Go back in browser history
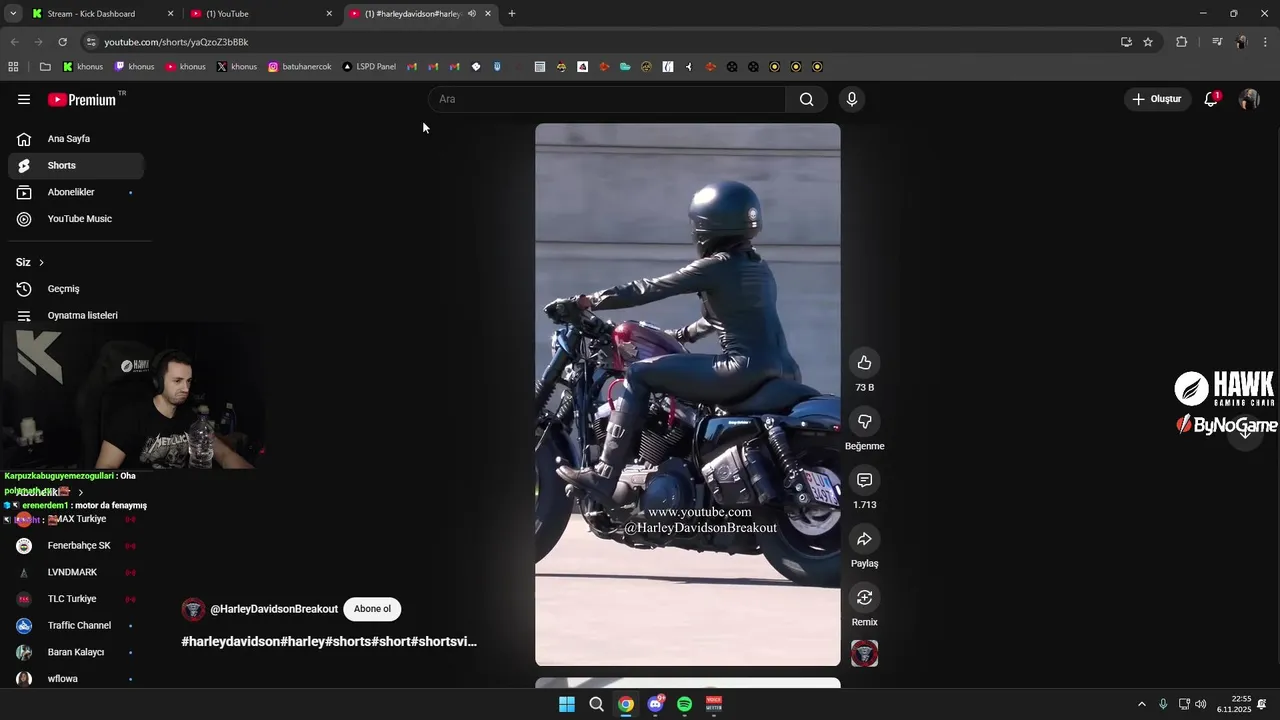 [14, 42]
